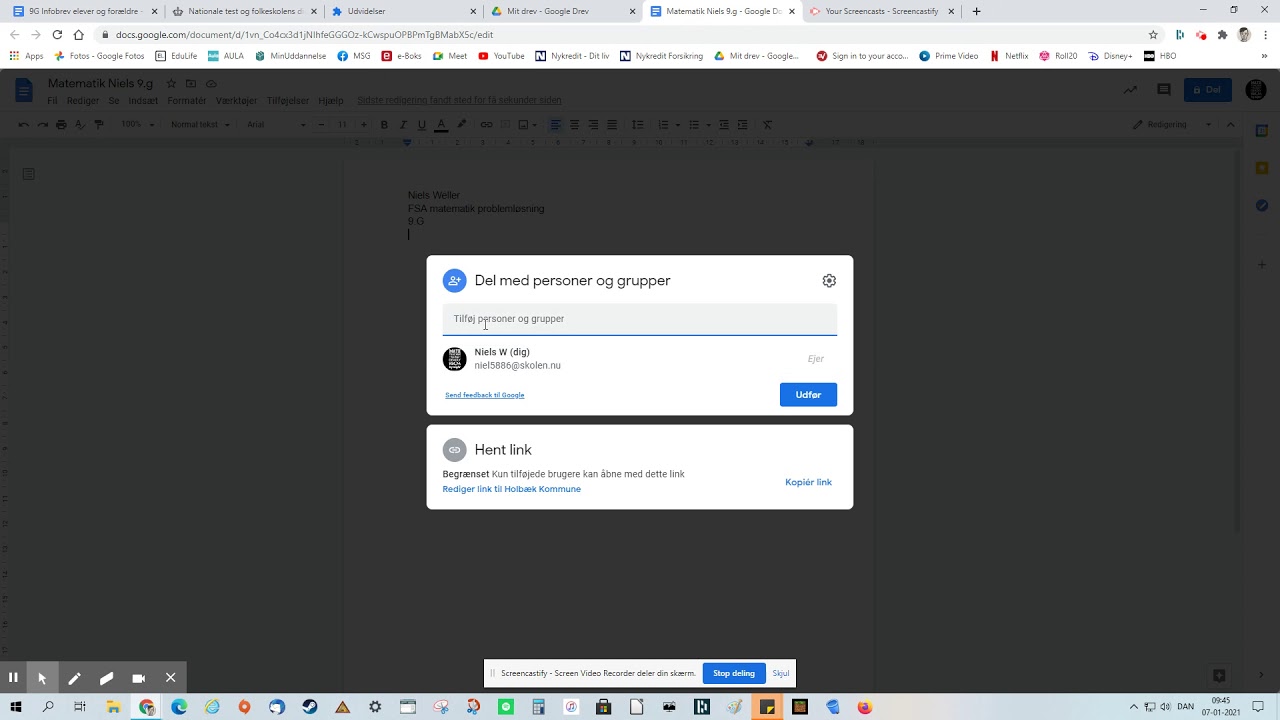Open Microsoft Edge from taskbar
The height and width of the screenshot is (720, 1280).
click(x=179, y=707)
